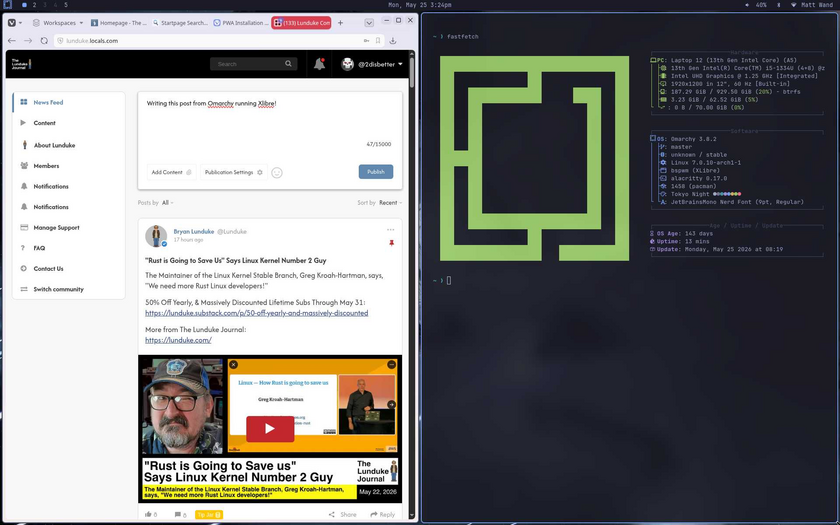Click the site search magnifier icon

pos(288,64)
